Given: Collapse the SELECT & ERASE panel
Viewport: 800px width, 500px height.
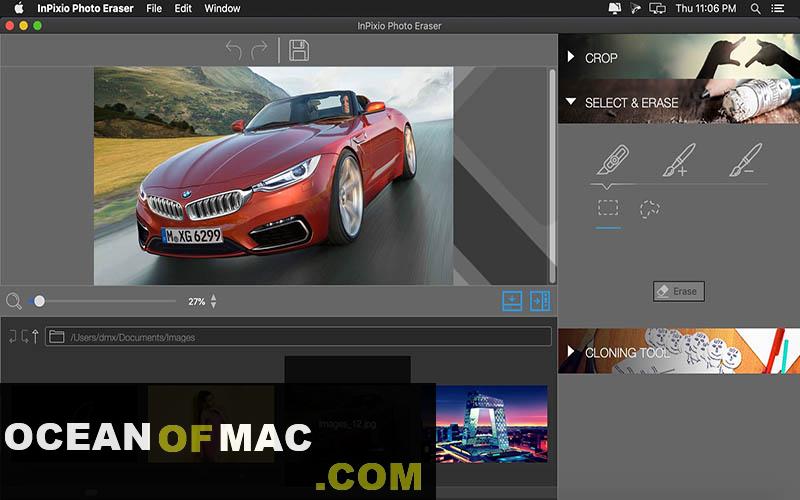Looking at the screenshot, I should 679,102.
